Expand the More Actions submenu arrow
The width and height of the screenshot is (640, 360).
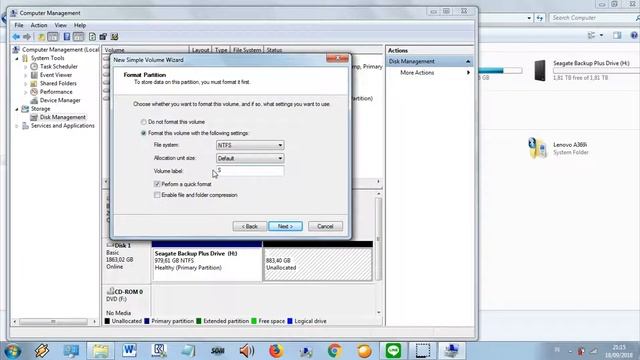pos(468,73)
